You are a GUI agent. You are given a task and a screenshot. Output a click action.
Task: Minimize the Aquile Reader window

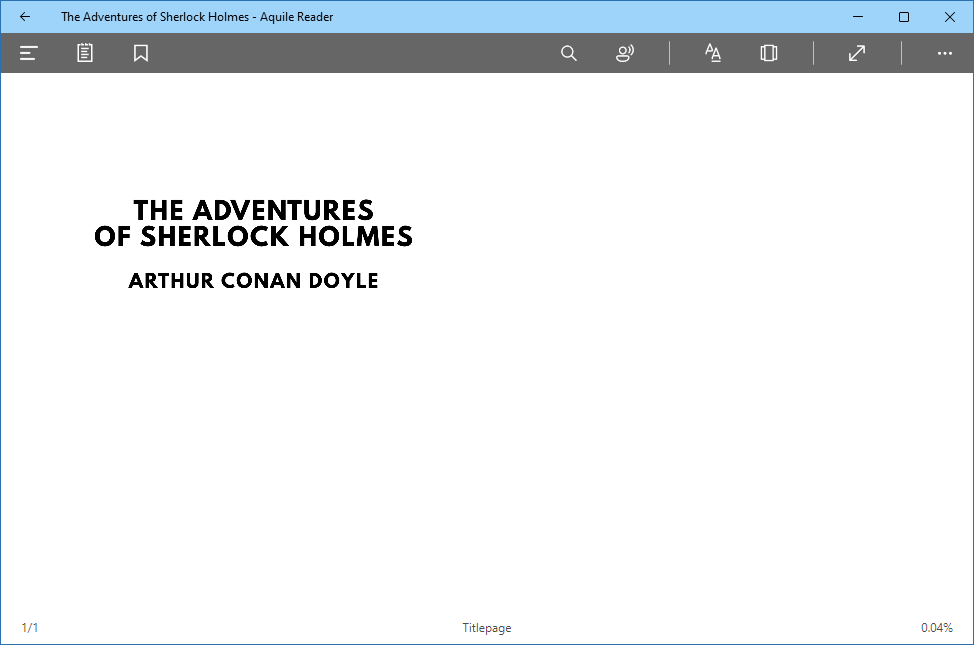pos(858,17)
